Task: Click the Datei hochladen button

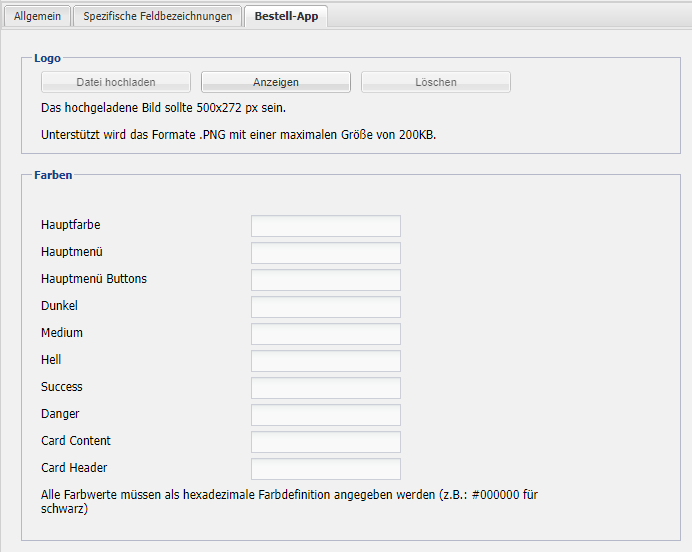Action: coord(116,82)
